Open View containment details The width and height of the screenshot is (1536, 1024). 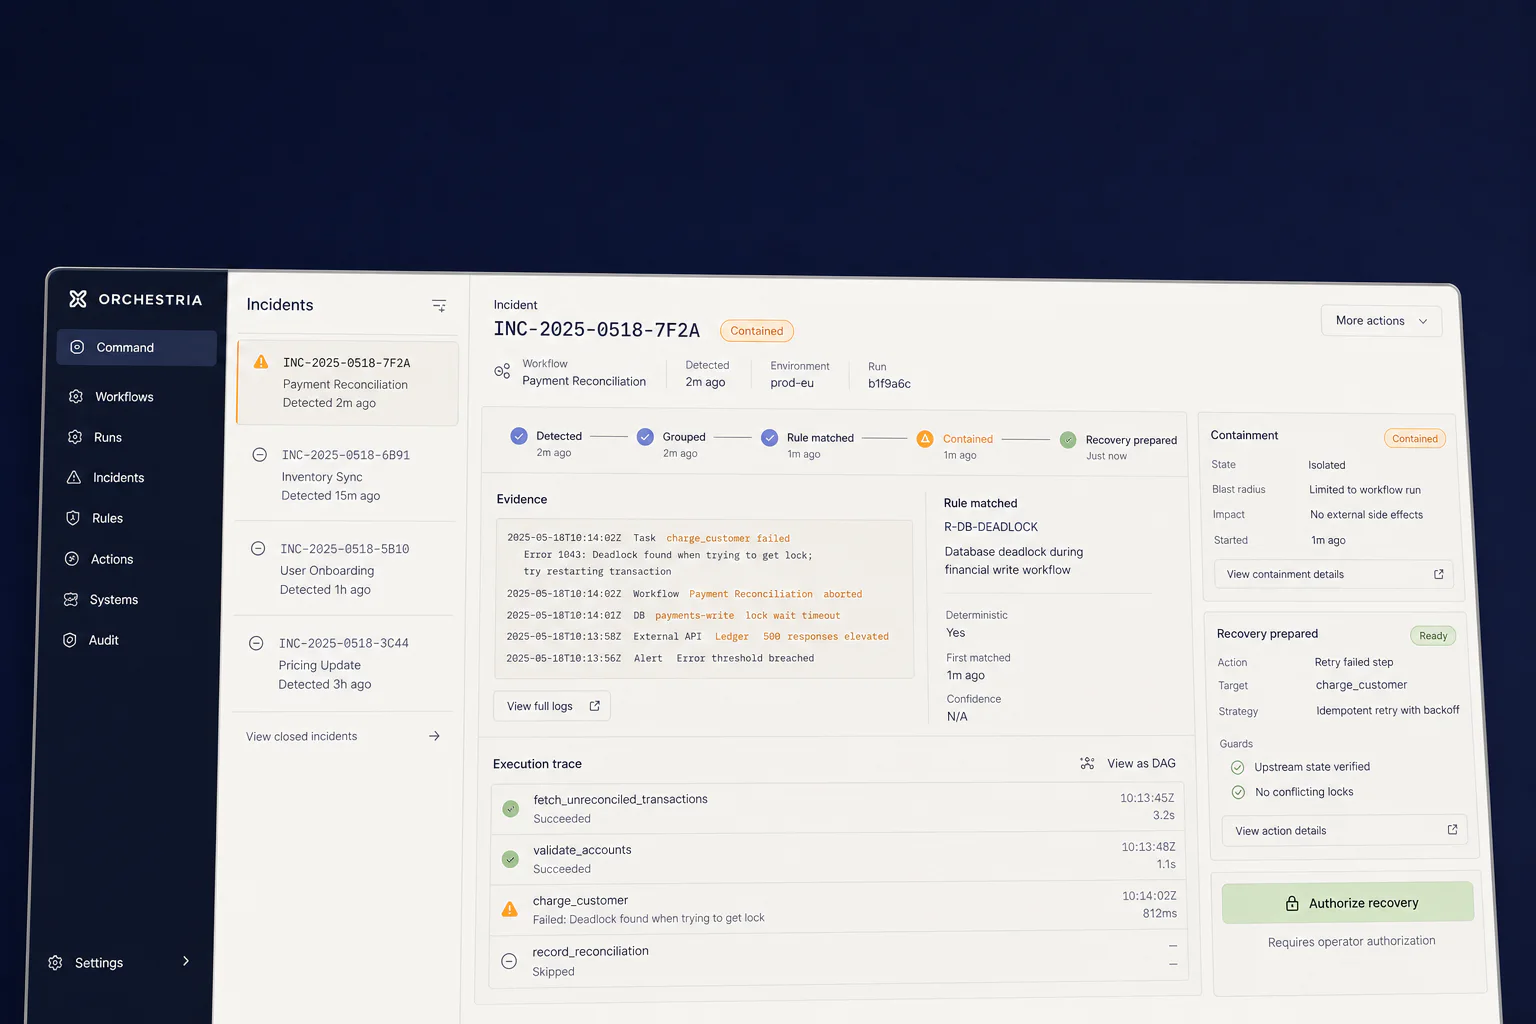1334,574
